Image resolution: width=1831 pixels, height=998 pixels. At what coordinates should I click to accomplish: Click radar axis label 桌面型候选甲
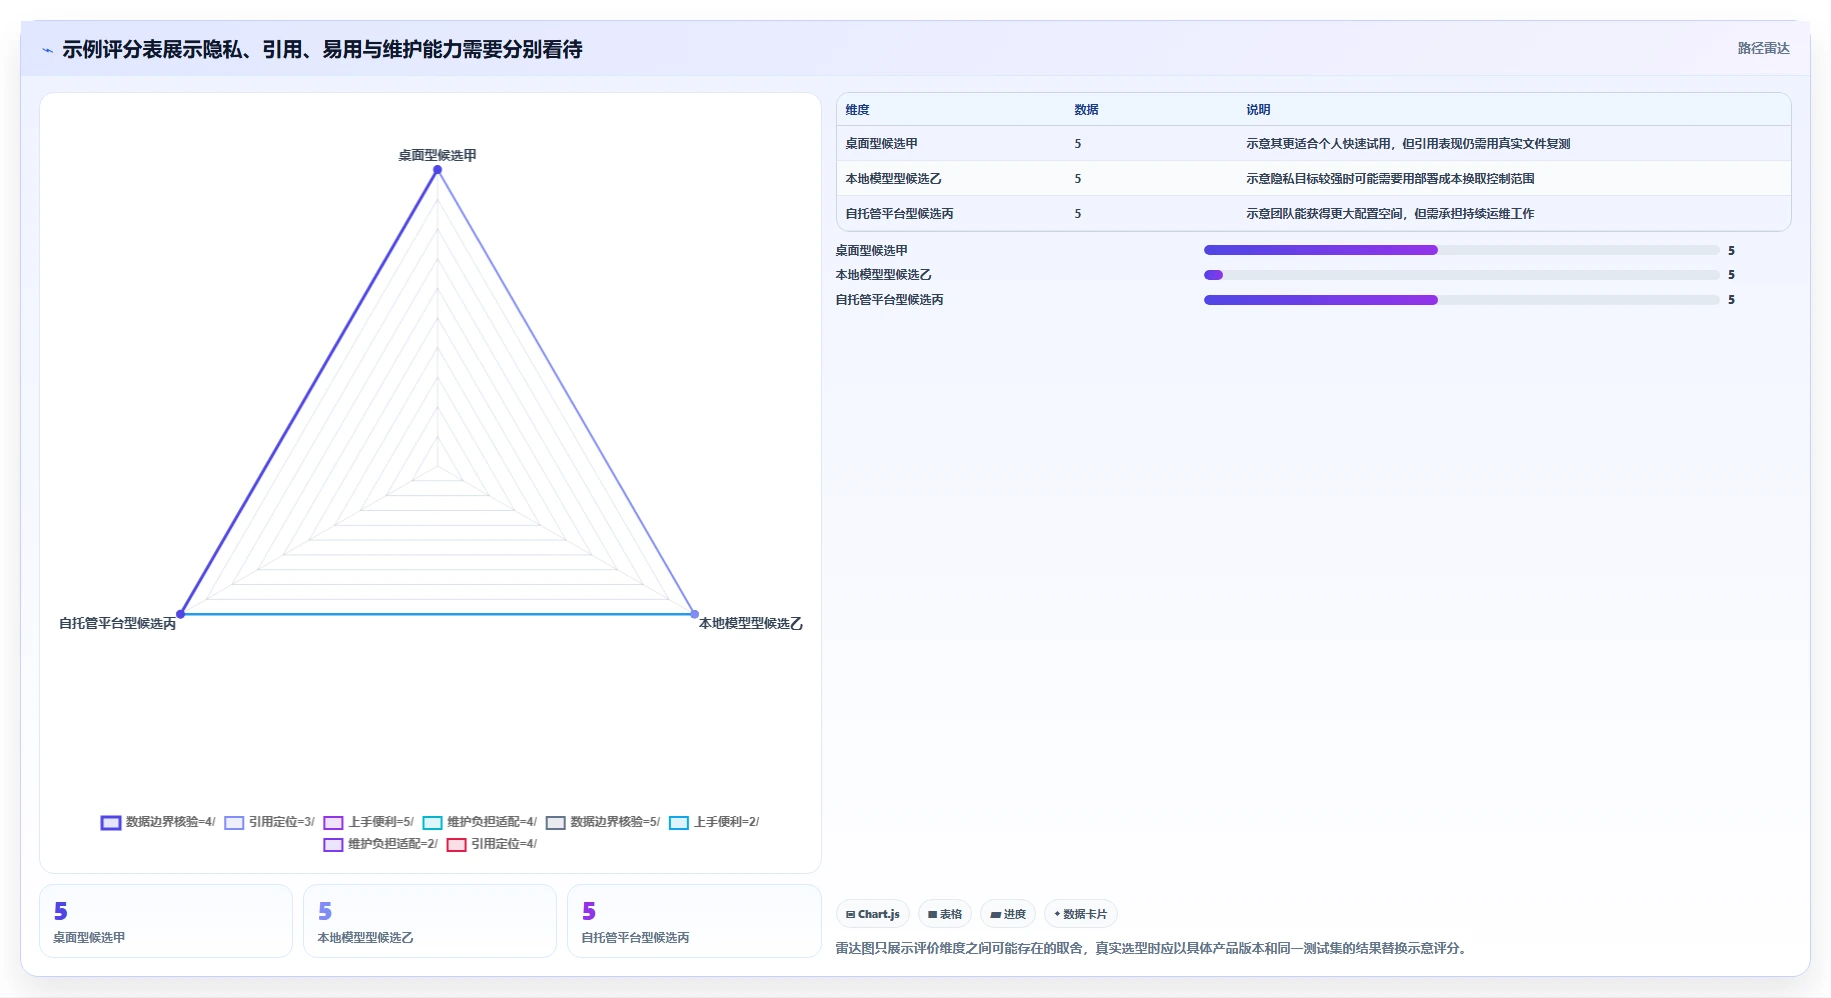[437, 155]
